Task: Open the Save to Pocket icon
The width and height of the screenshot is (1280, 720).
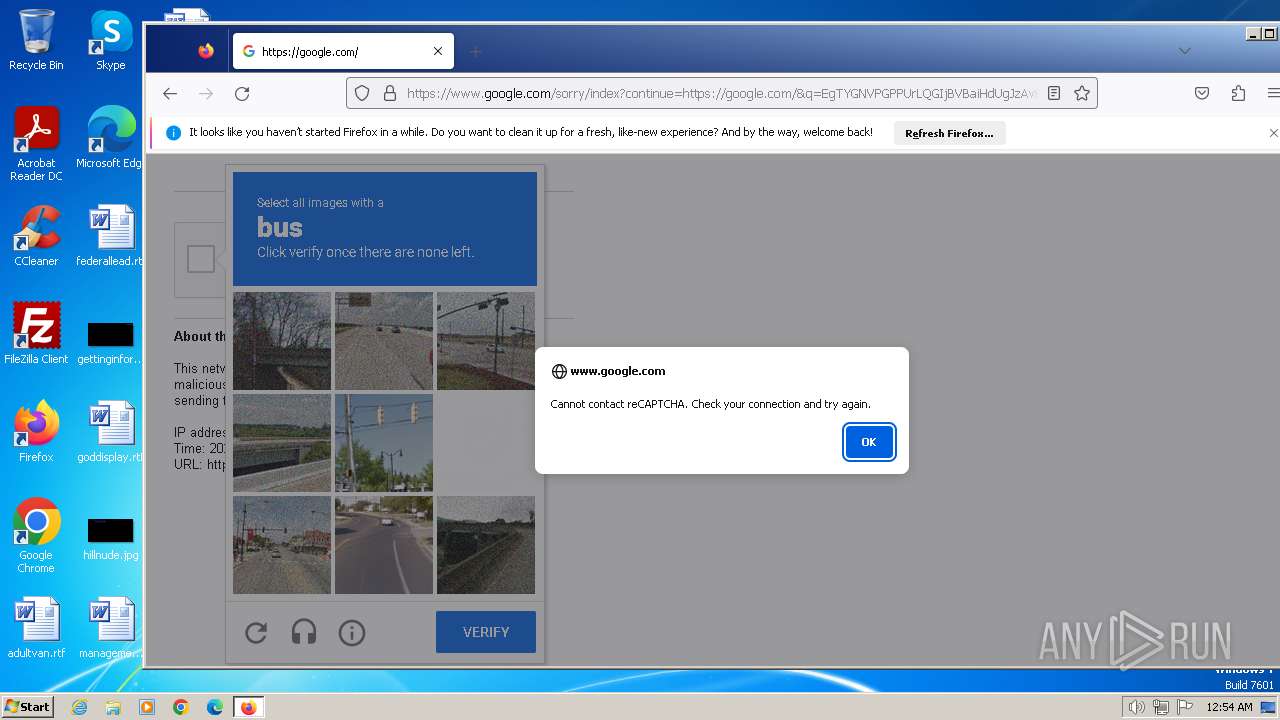Action: tap(1202, 93)
